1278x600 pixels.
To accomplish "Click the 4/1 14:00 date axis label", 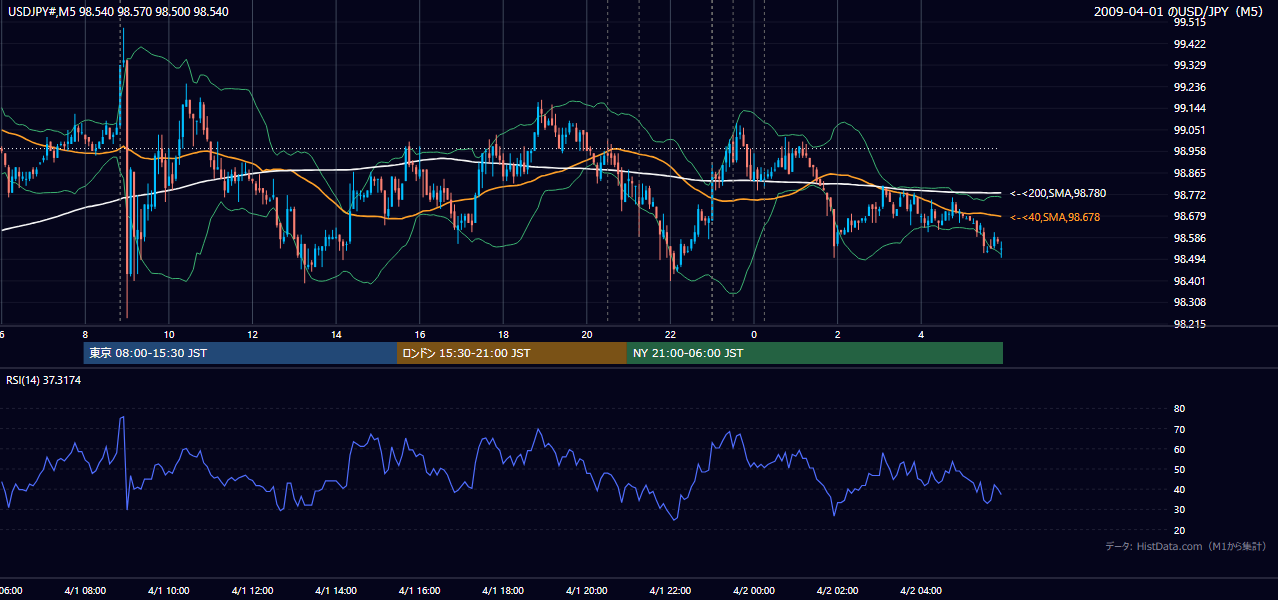I will pos(336,591).
